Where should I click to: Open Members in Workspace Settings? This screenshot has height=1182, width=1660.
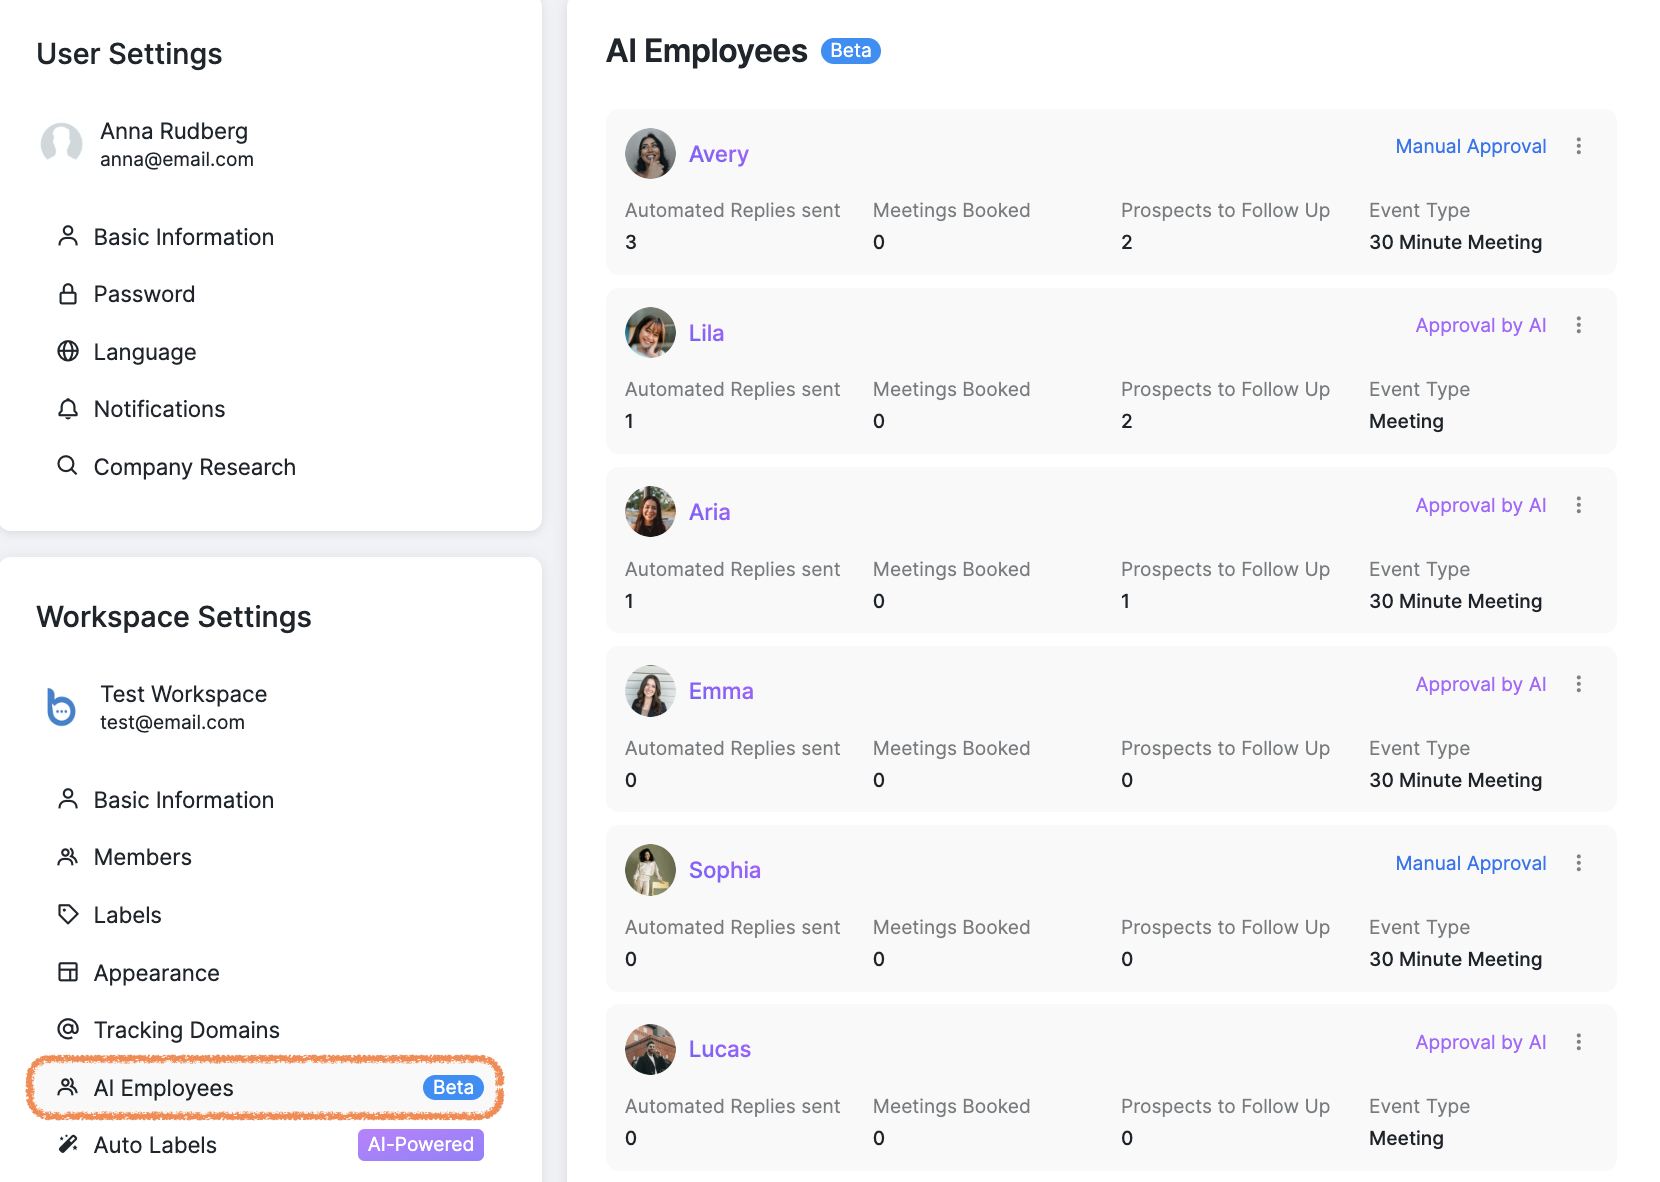[142, 857]
